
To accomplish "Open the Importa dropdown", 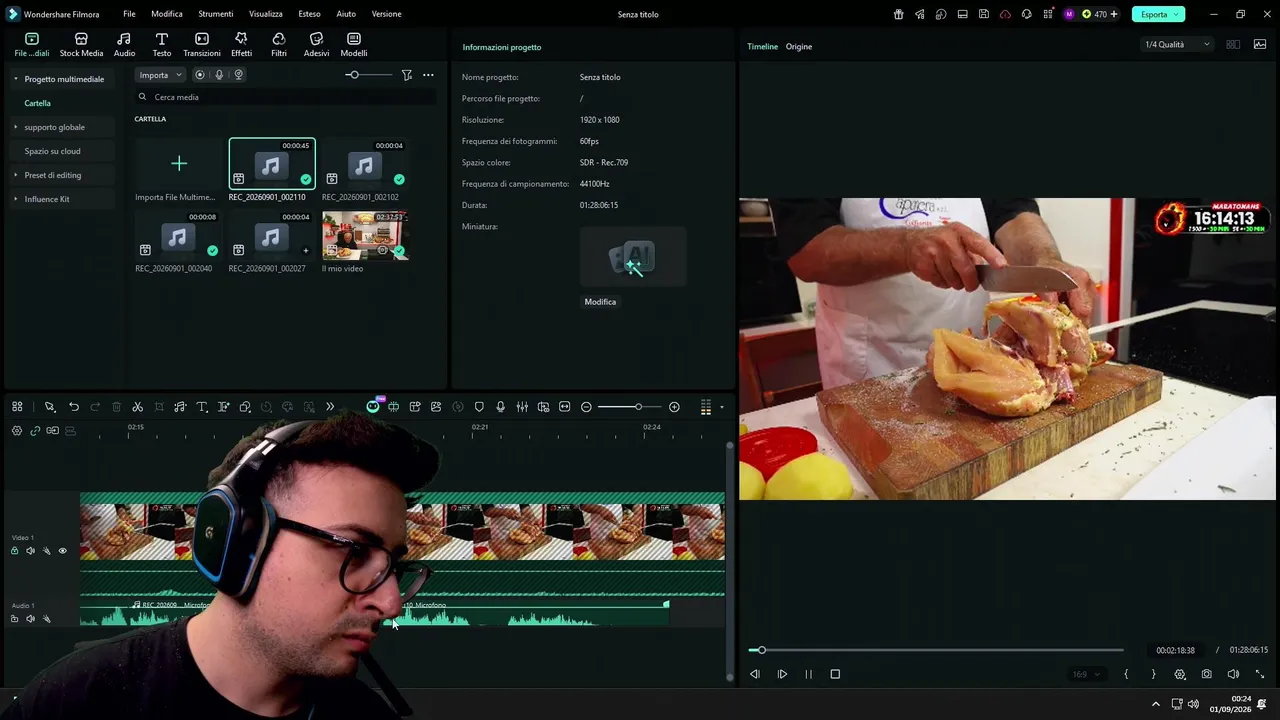I will click(160, 75).
